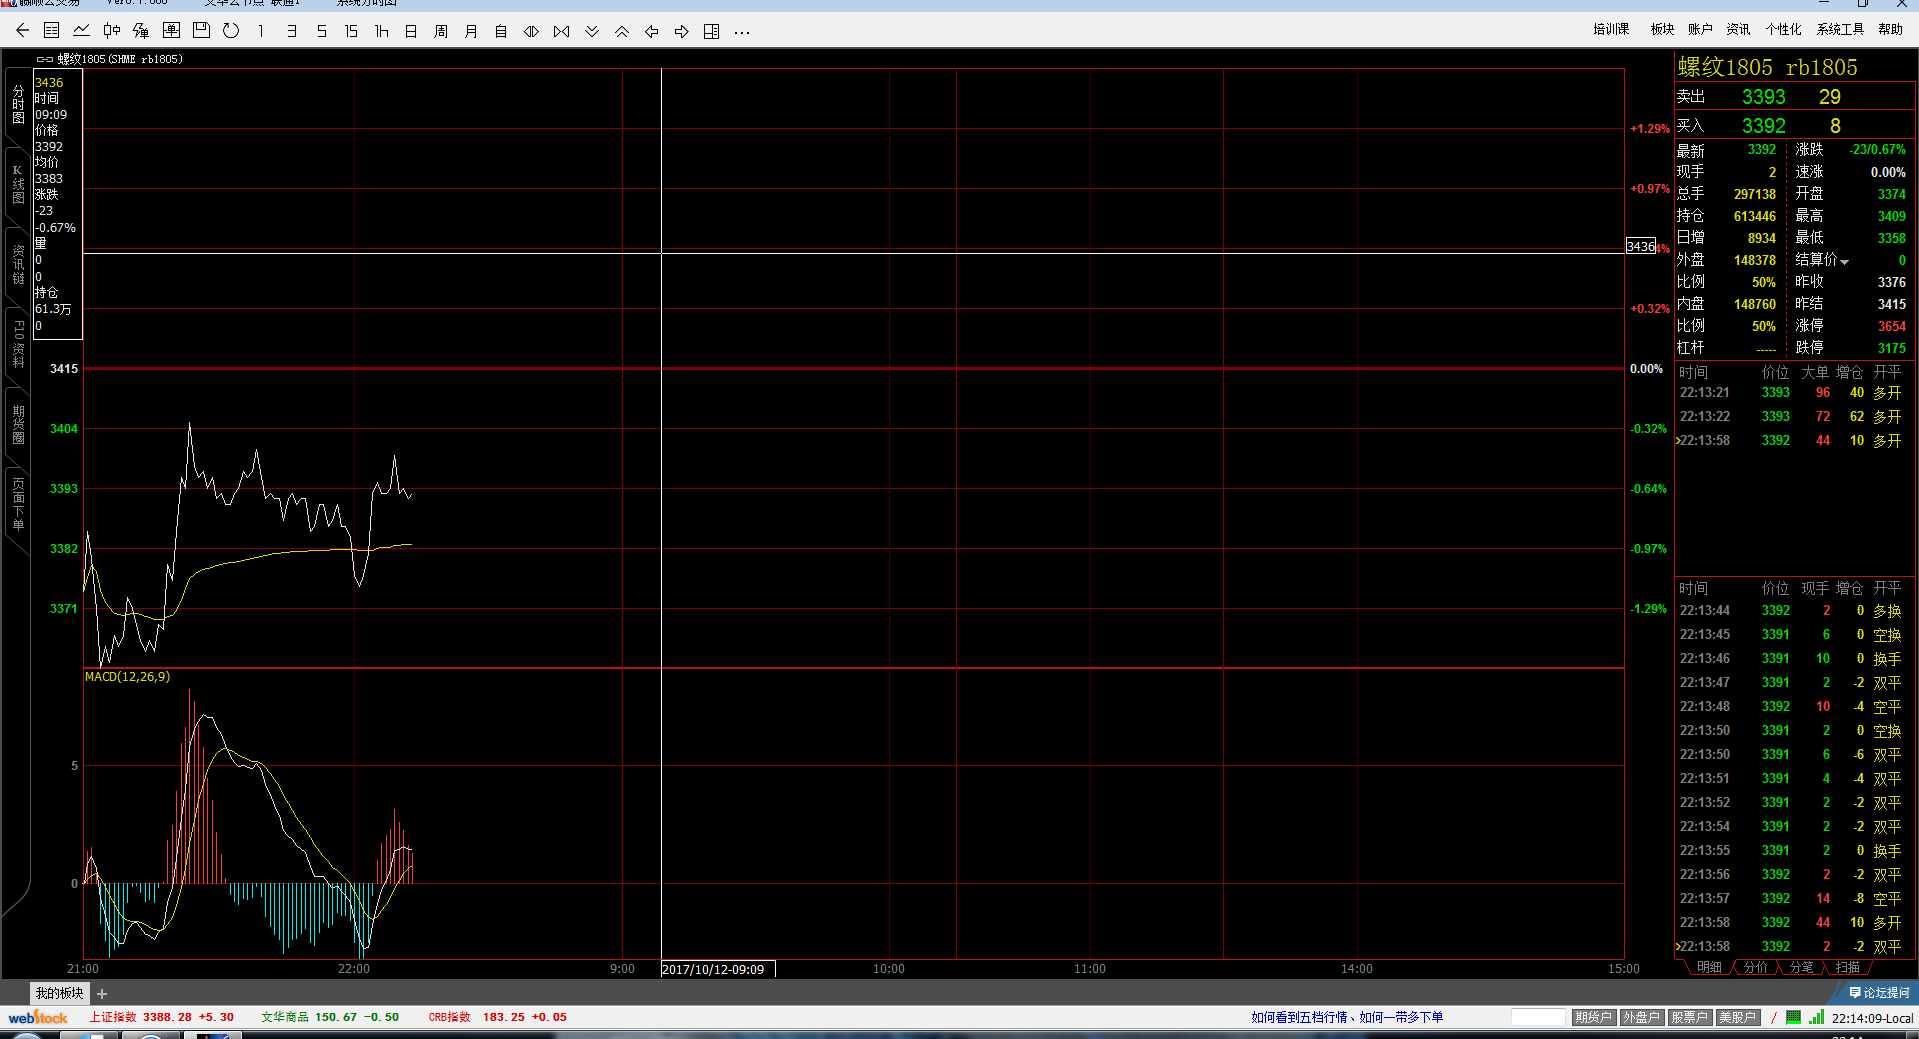The height and width of the screenshot is (1039, 1919).
Task: Click the split-panel layout icon
Action: pyautogui.click(x=711, y=31)
